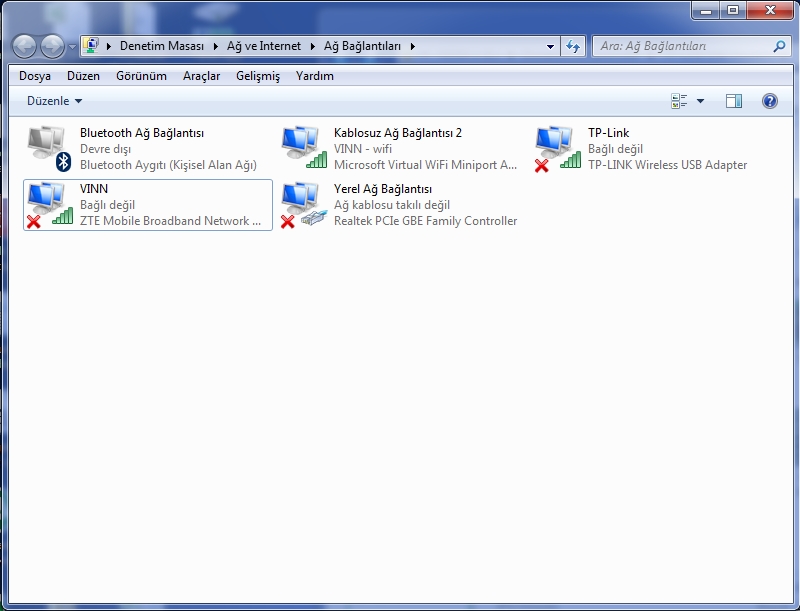Screen dimensions: 800x611
Task: Open the Düzenle dropdown menu
Action: 54,101
